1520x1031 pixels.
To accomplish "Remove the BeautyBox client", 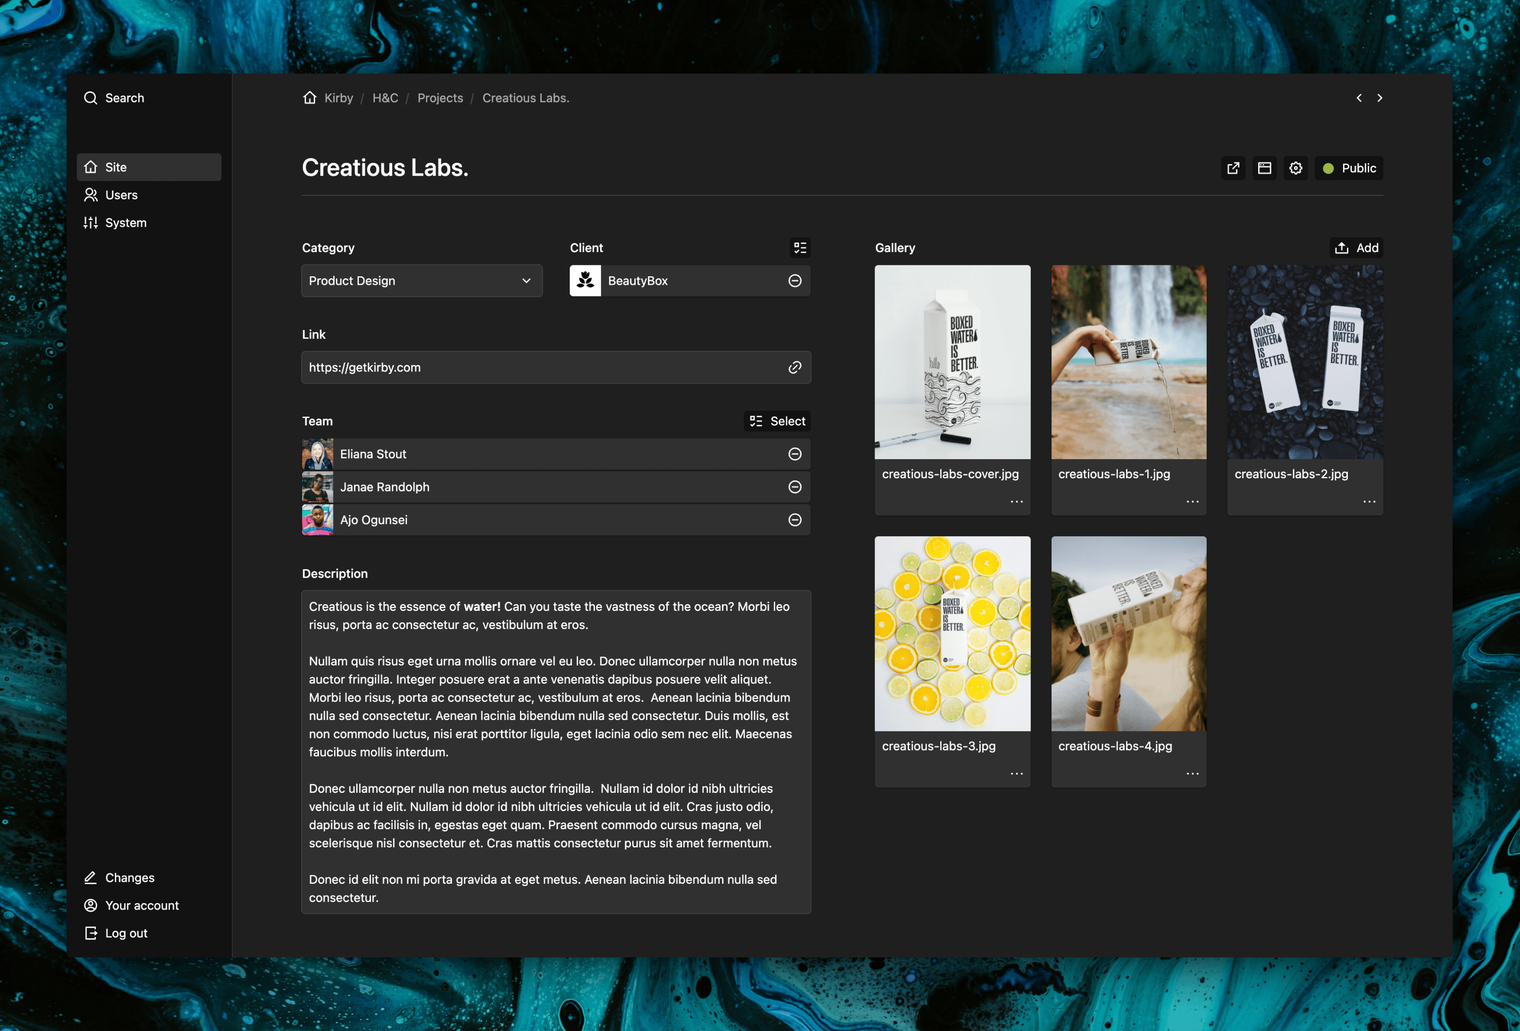I will click(795, 281).
